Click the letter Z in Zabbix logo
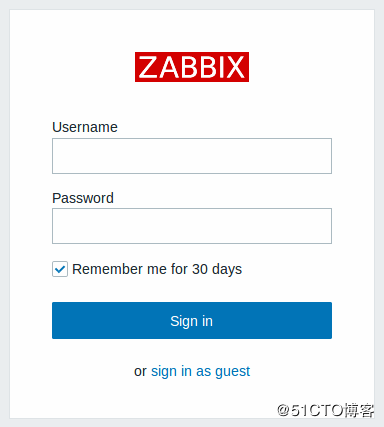 [148, 67]
